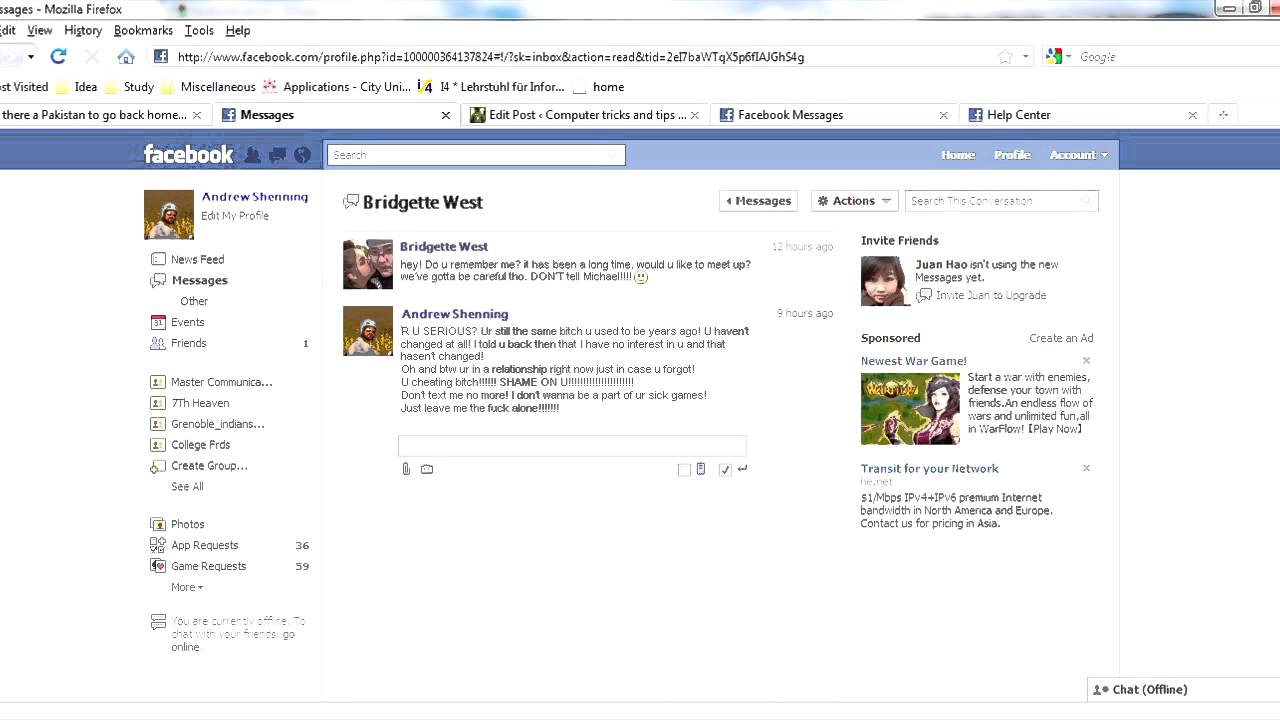Click the enter-arrow quick reply icon
1280x720 pixels.
(x=742, y=468)
